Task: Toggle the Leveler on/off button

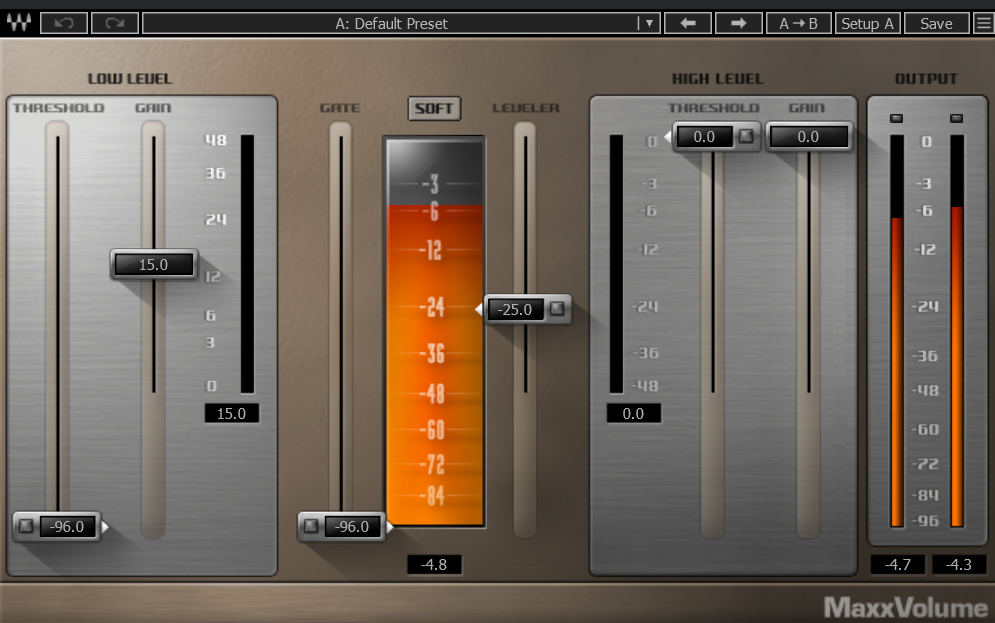Action: pyautogui.click(x=557, y=309)
